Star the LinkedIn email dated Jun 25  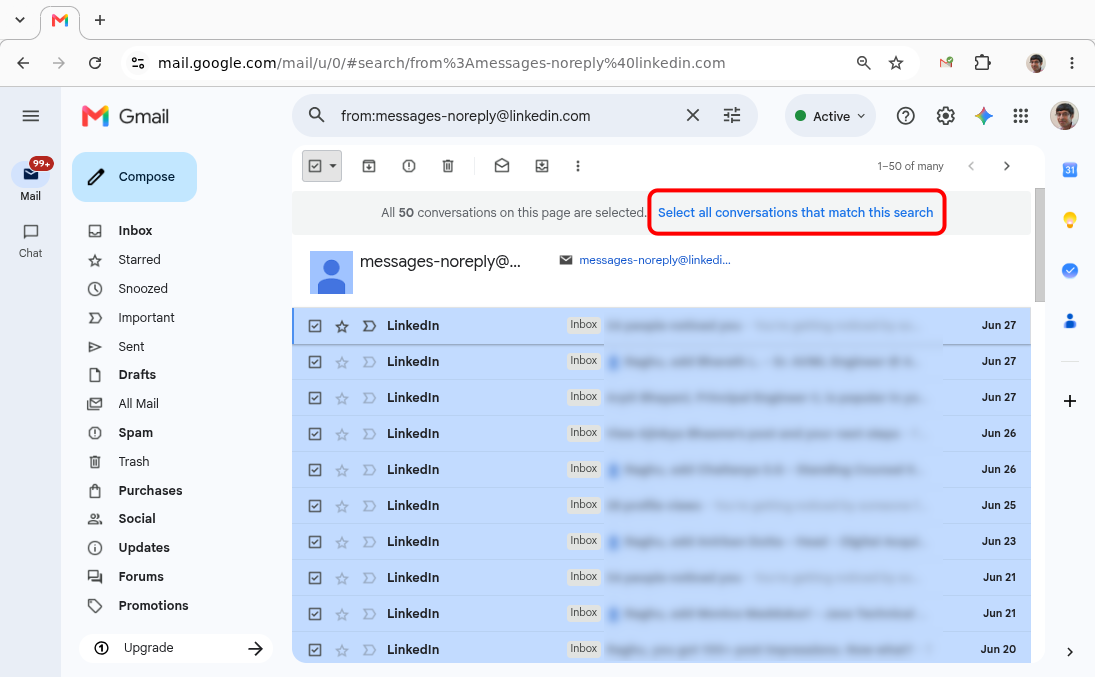(341, 506)
